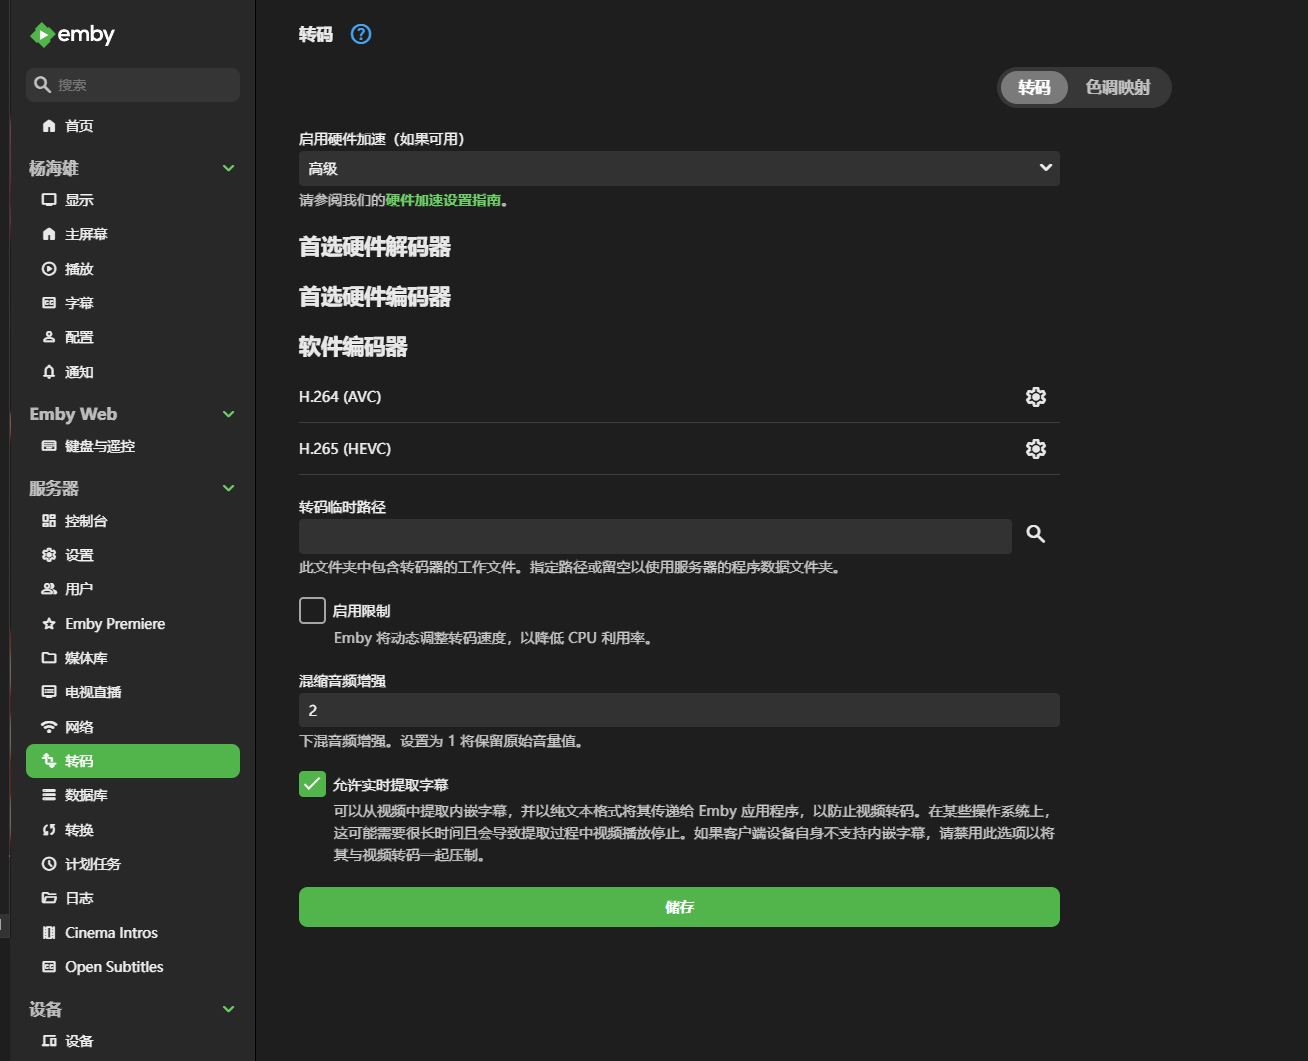Click the subtitles icon for 字幕
1308x1061 pixels.
click(49, 303)
